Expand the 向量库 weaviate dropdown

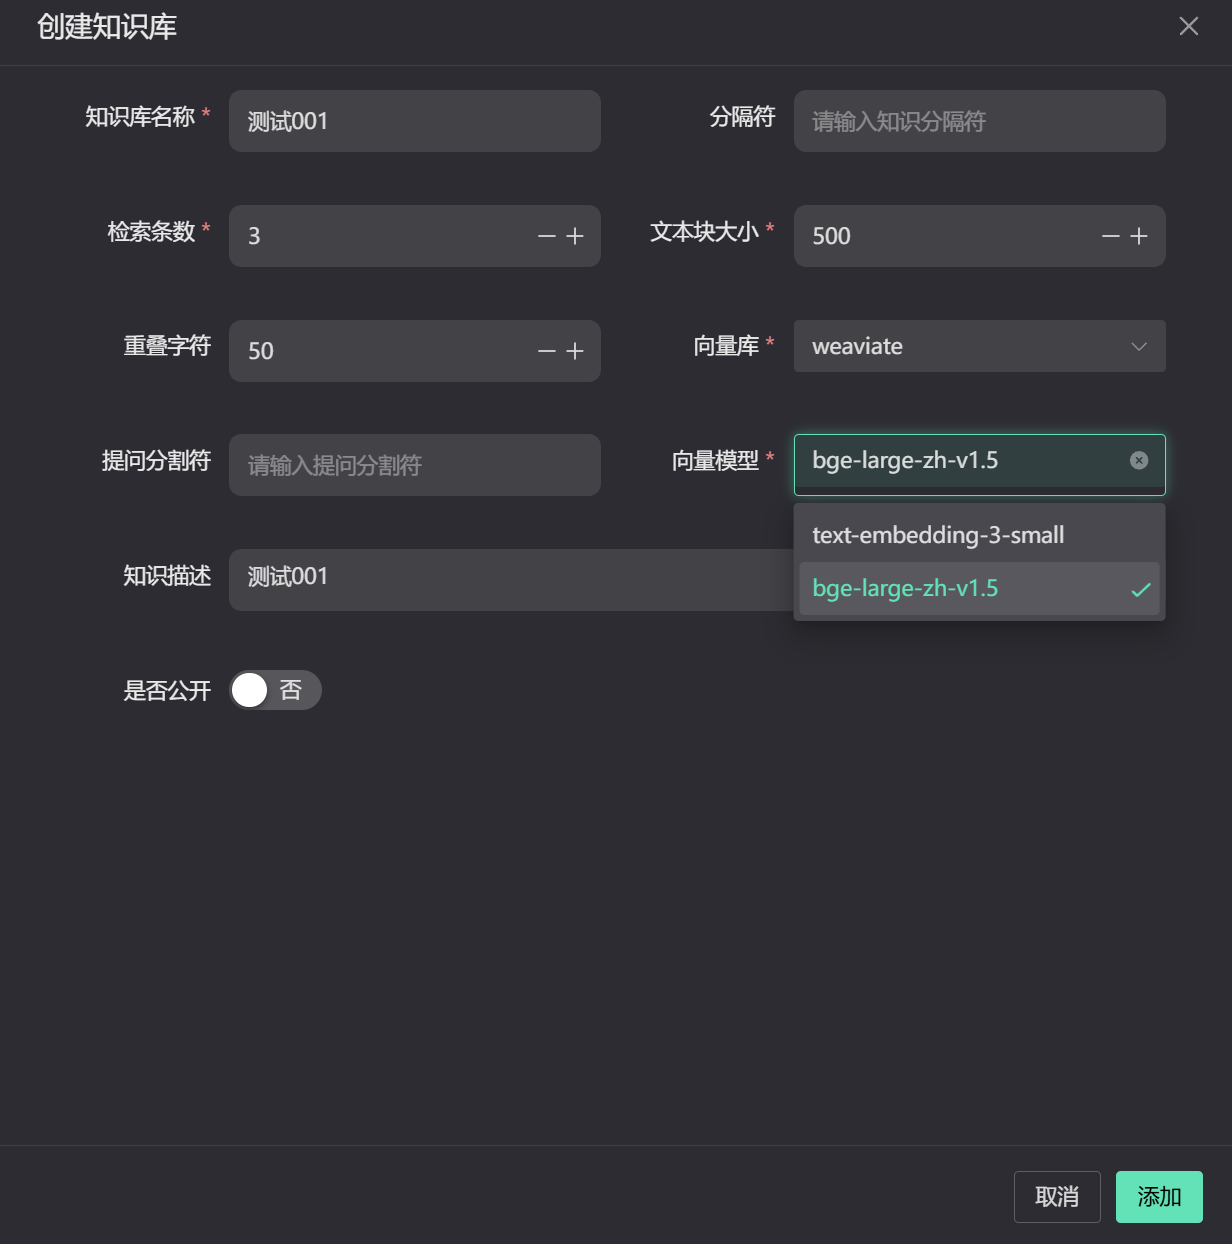pyautogui.click(x=980, y=346)
